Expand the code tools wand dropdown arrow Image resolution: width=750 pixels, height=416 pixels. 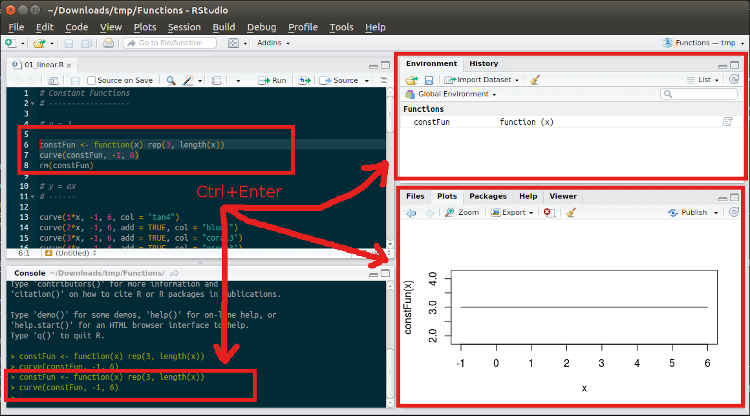pyautogui.click(x=200, y=81)
